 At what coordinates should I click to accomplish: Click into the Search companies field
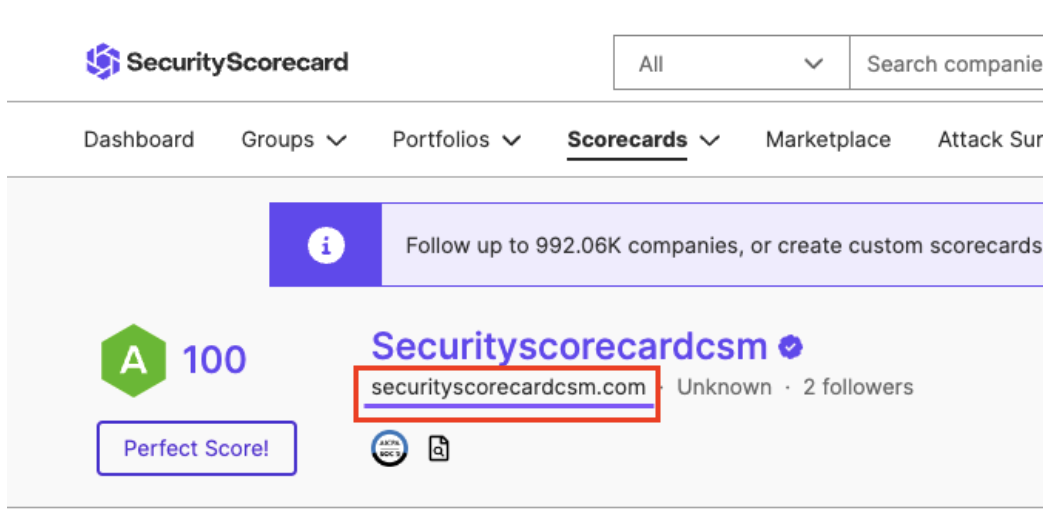(x=947, y=63)
